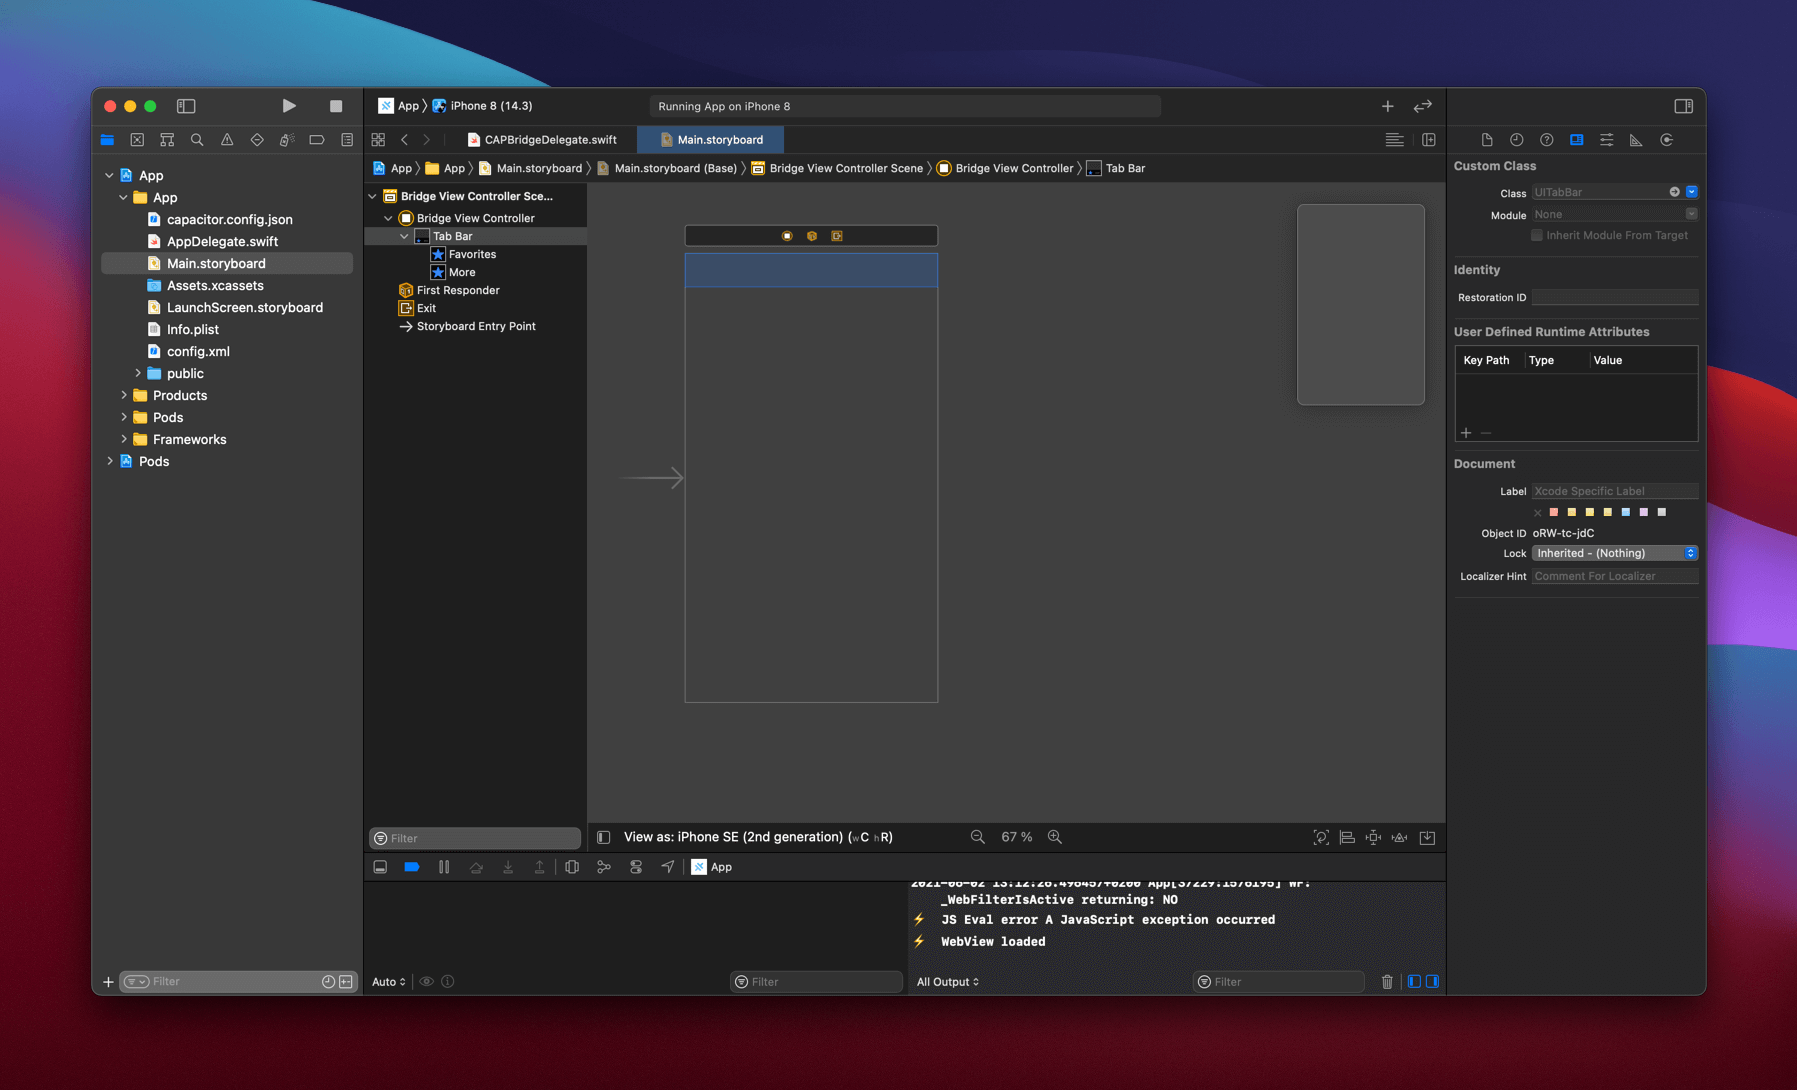Add a file with navigator plus button

[x=108, y=982]
